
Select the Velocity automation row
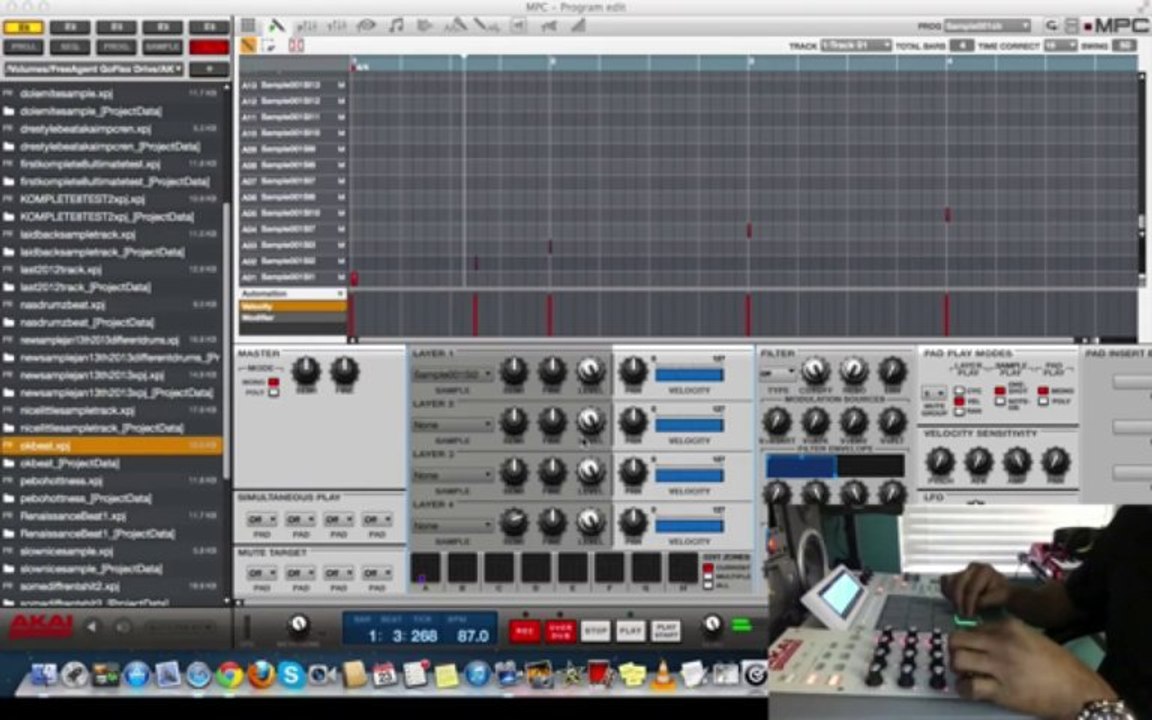292,306
